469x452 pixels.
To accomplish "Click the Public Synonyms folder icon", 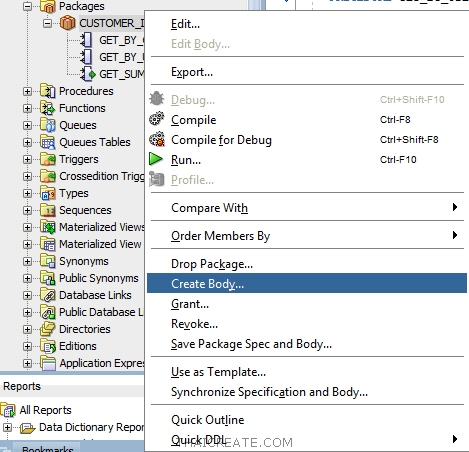I will [x=48, y=278].
